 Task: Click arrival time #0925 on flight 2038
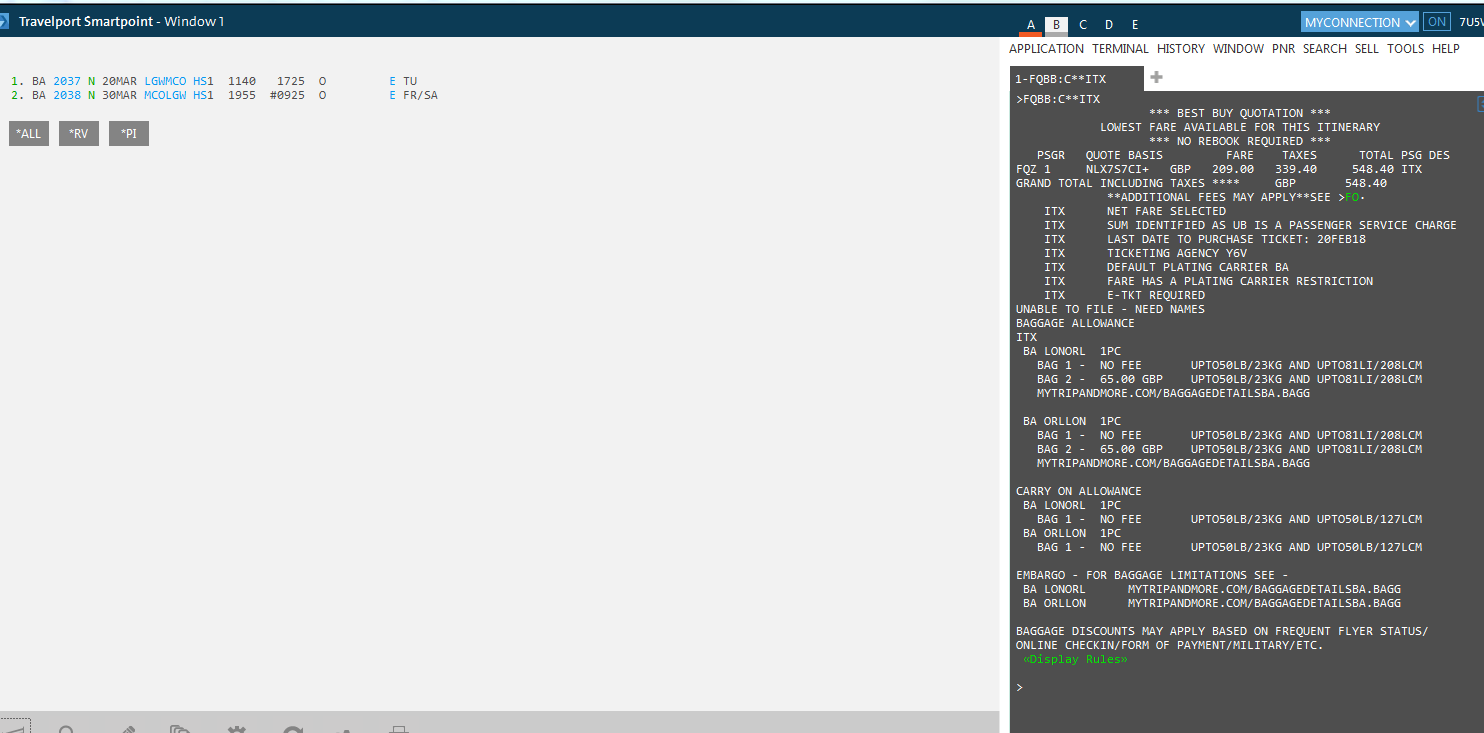point(287,95)
